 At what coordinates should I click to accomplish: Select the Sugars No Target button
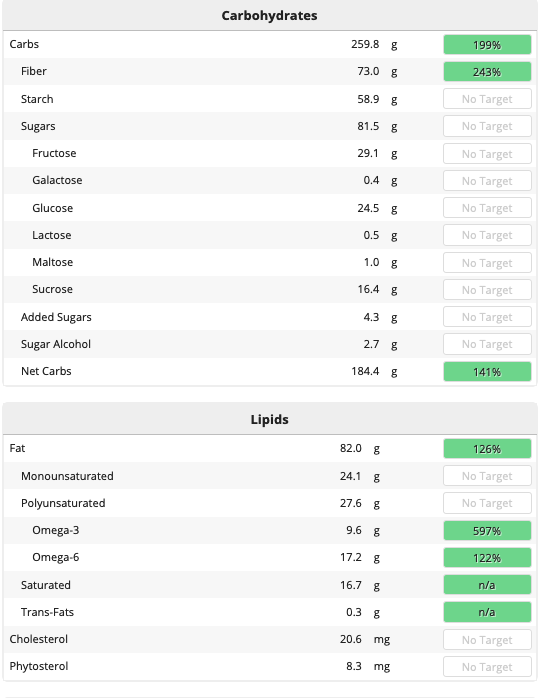coord(487,126)
